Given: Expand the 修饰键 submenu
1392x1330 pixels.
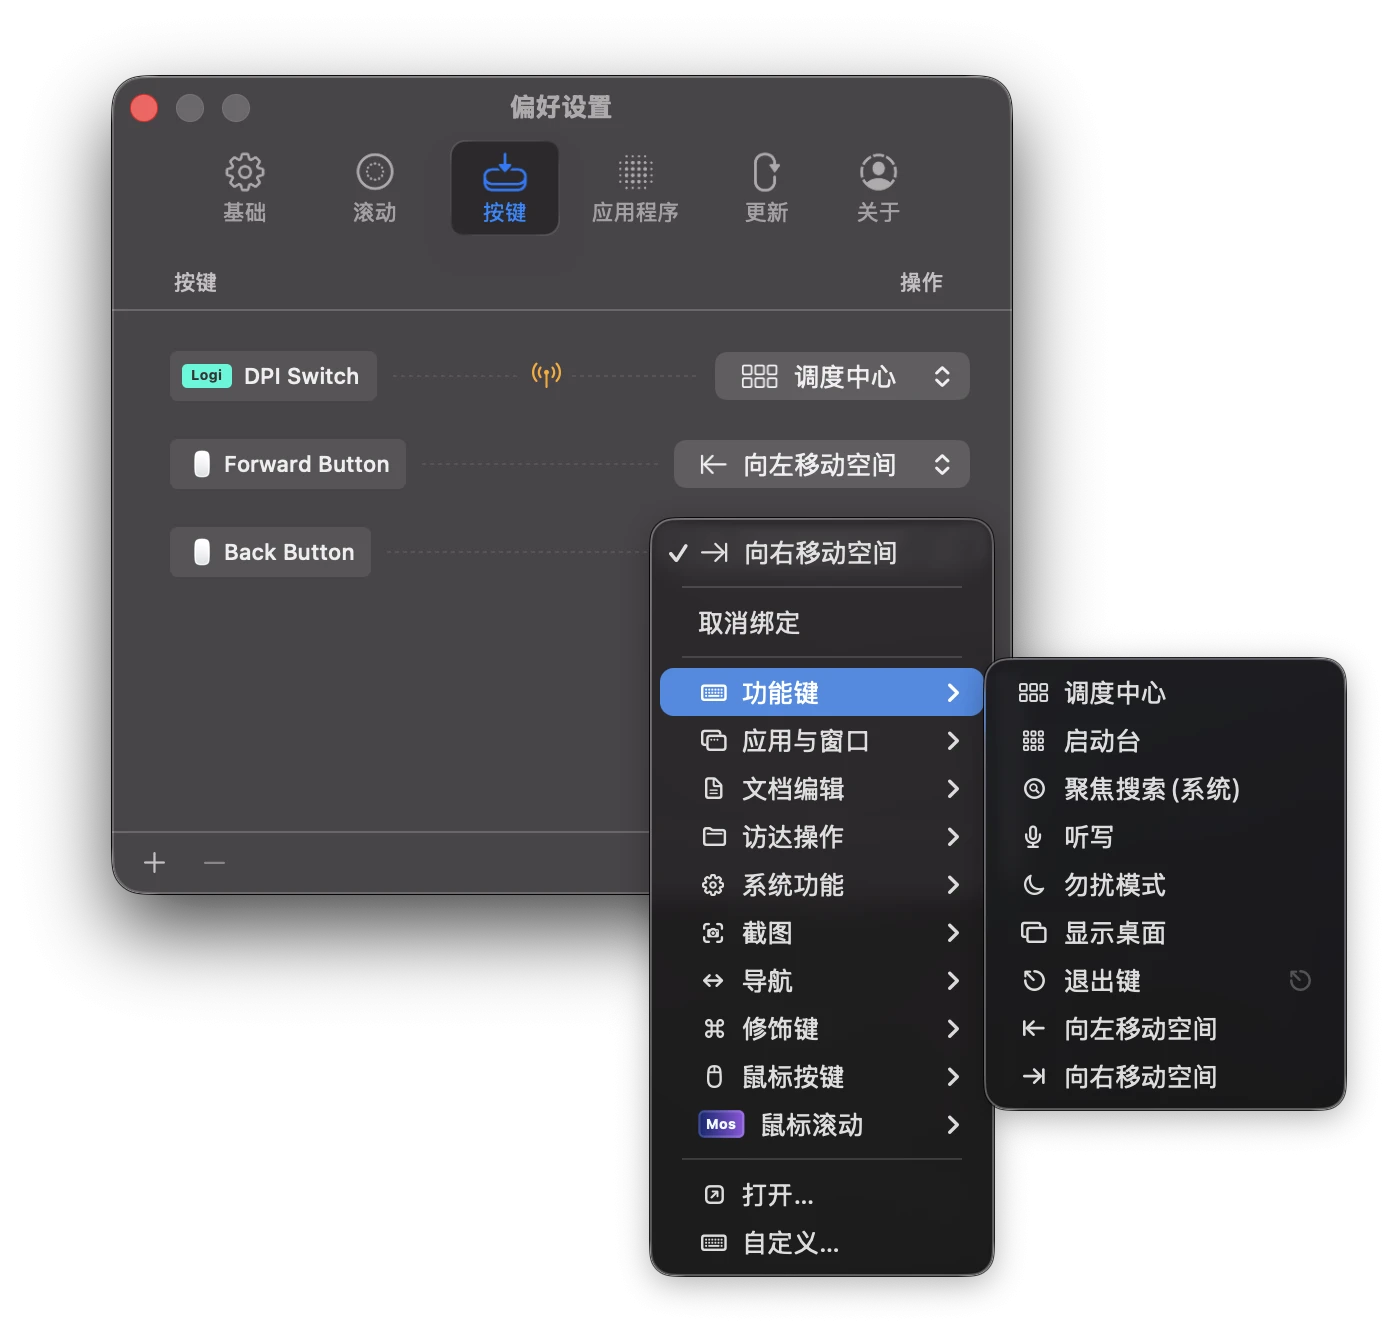Looking at the screenshot, I should 822,1029.
